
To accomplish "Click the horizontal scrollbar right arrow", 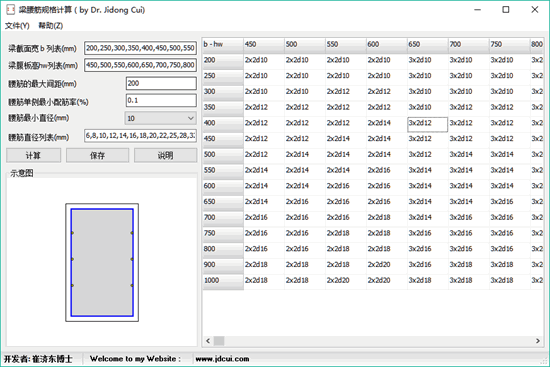I will pos(538,341).
